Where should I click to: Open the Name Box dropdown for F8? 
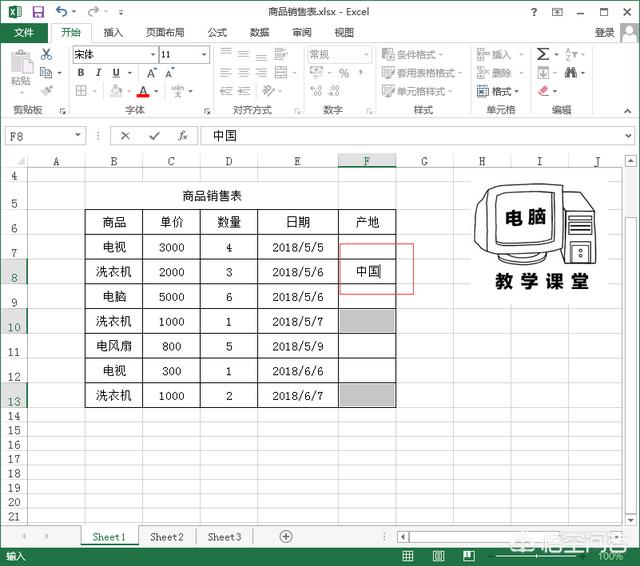tap(79, 136)
